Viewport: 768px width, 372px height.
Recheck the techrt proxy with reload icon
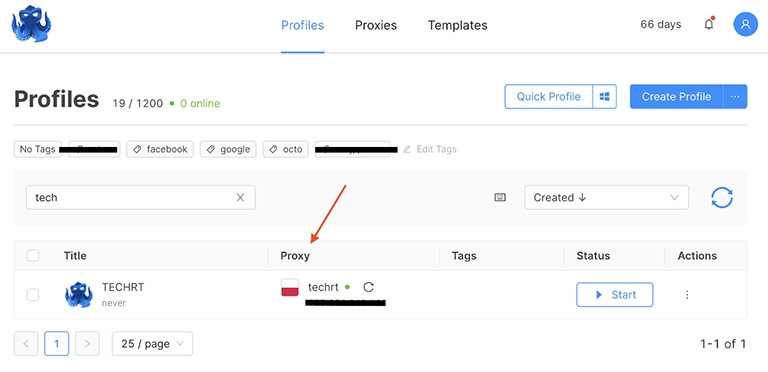pyautogui.click(x=369, y=287)
